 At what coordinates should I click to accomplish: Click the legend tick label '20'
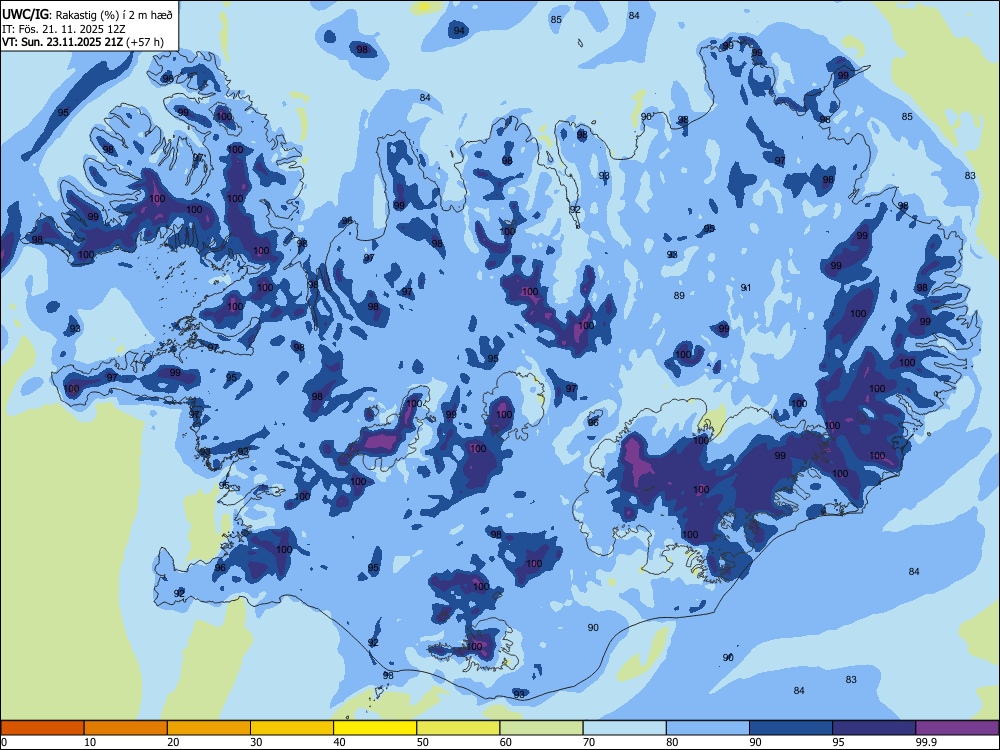(x=173, y=742)
